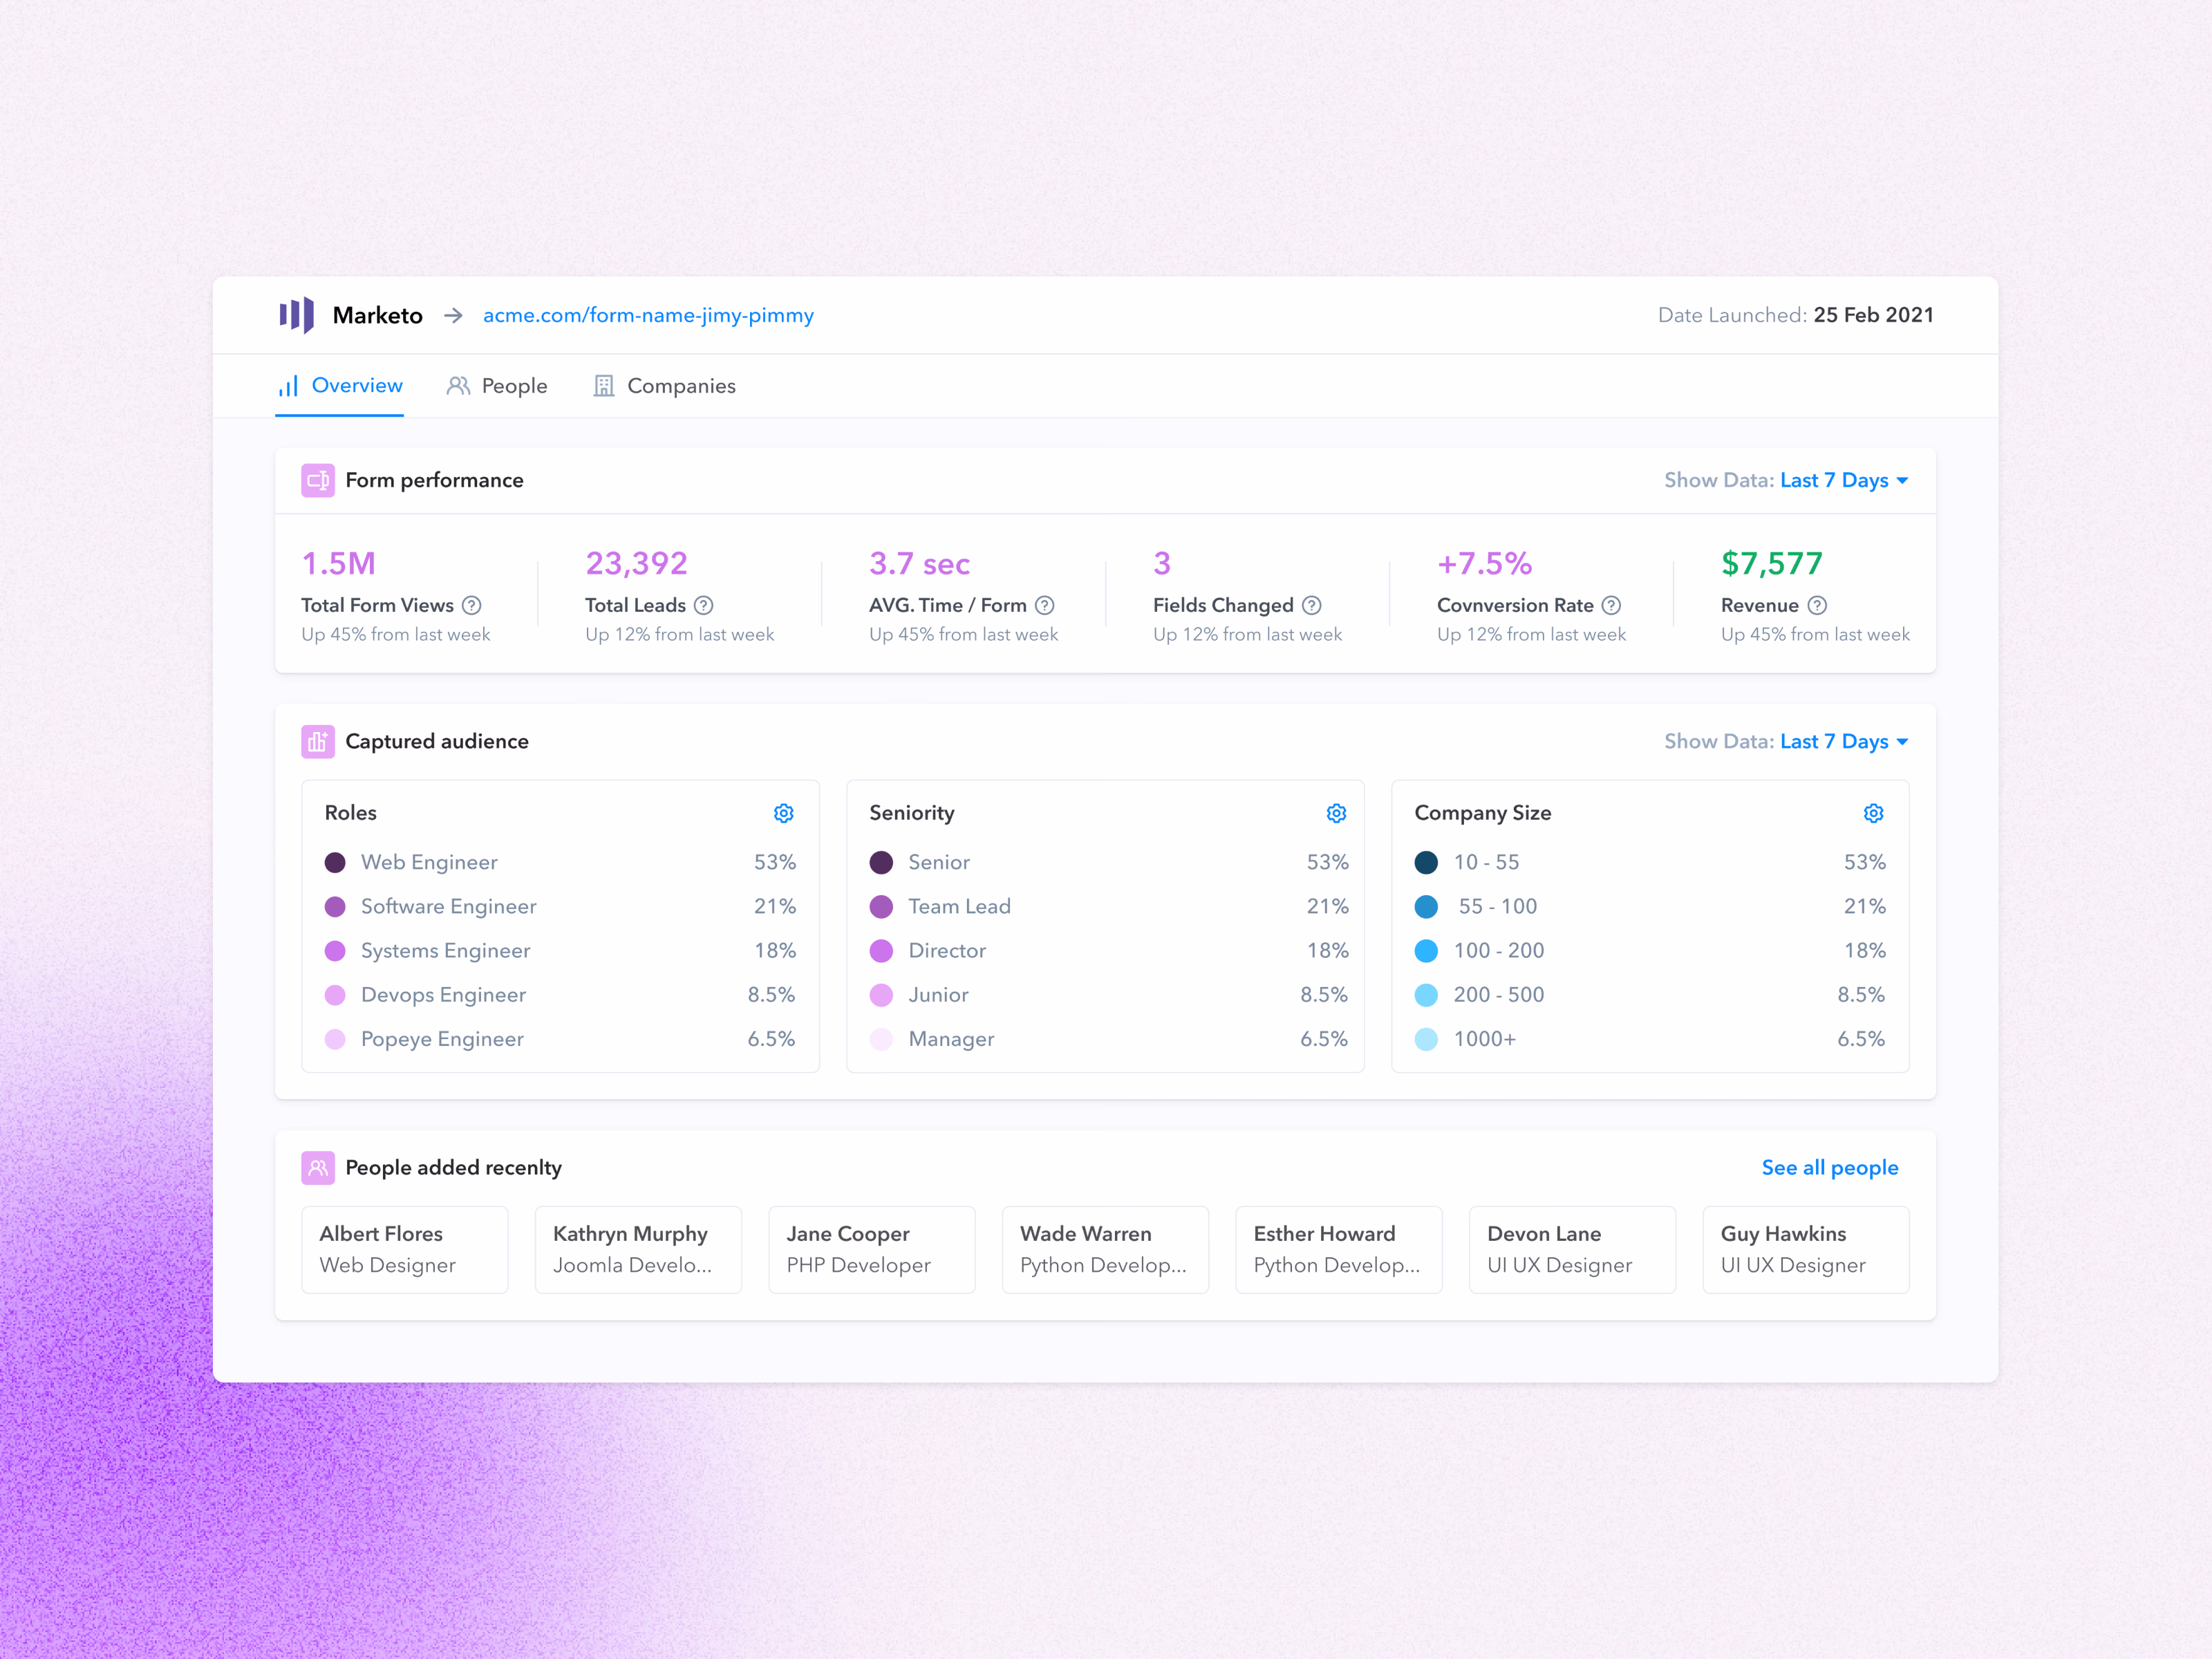Click the 25 Feb 2021 launch date

1873,315
